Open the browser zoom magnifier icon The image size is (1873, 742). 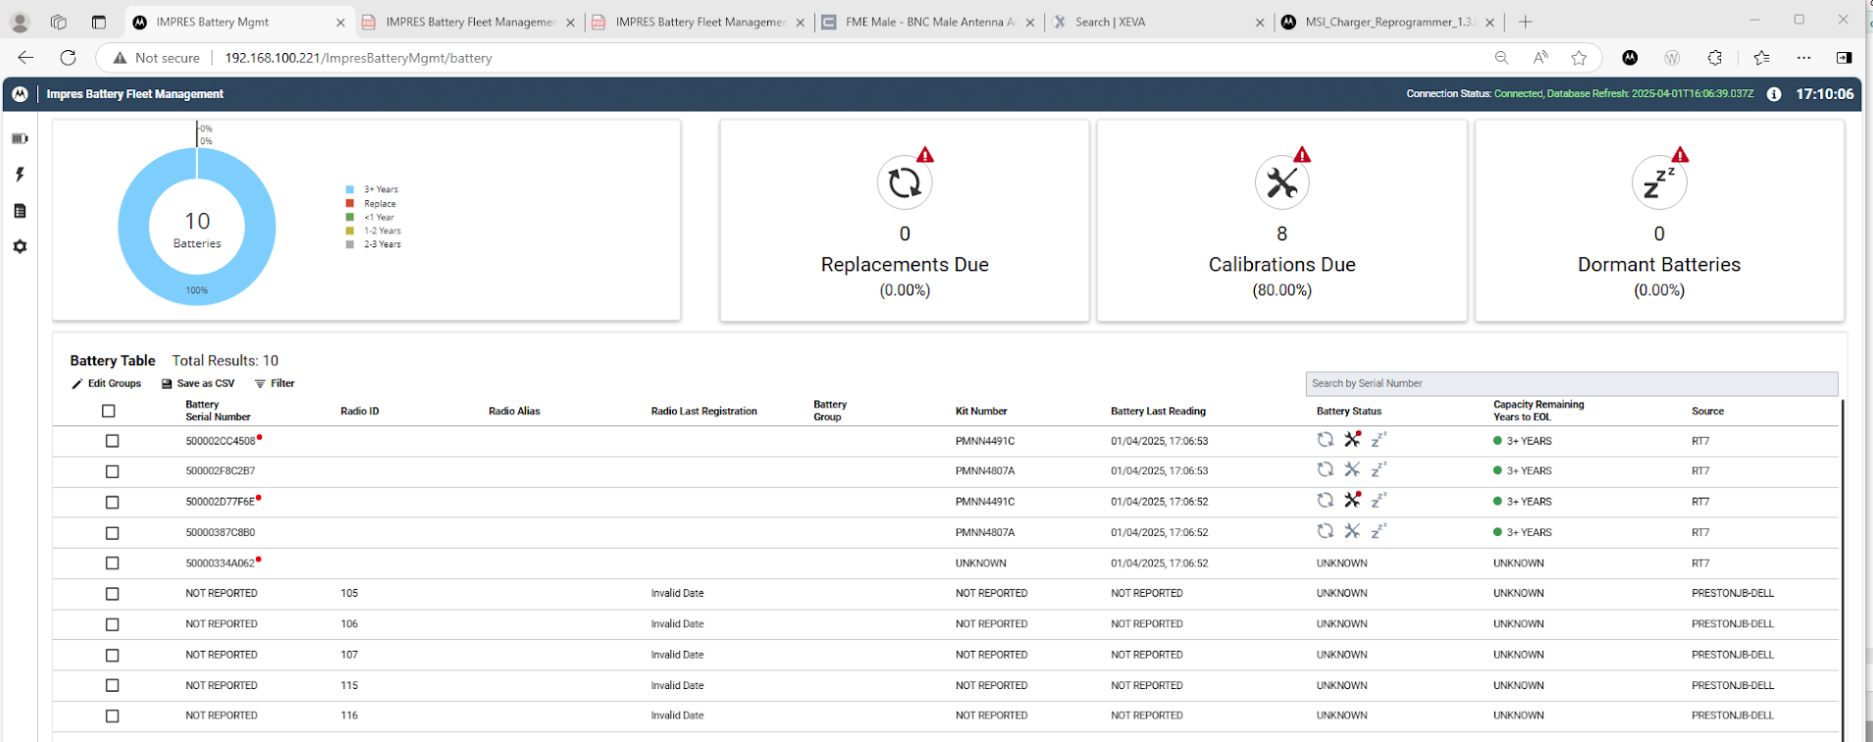coord(1501,58)
